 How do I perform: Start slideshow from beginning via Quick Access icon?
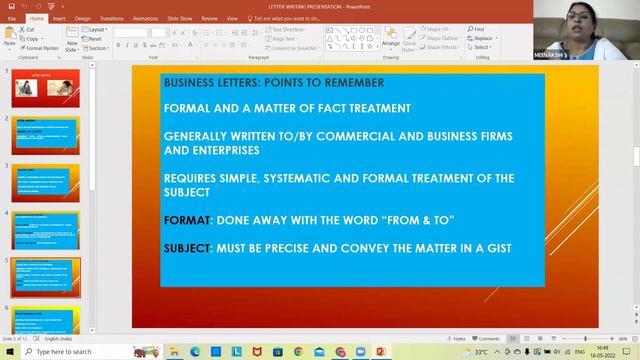51,7
